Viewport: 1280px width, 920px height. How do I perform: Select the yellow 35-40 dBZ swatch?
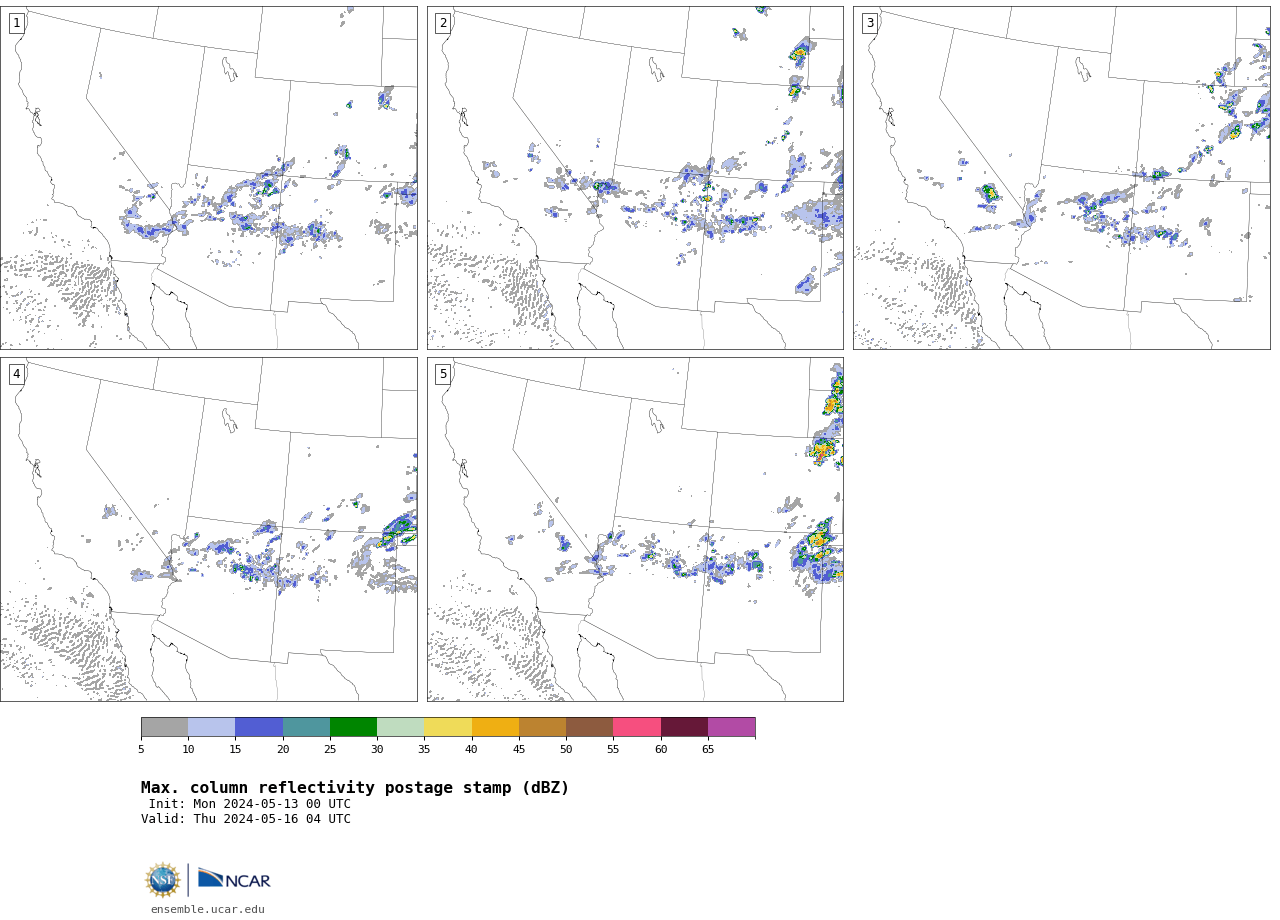[448, 727]
